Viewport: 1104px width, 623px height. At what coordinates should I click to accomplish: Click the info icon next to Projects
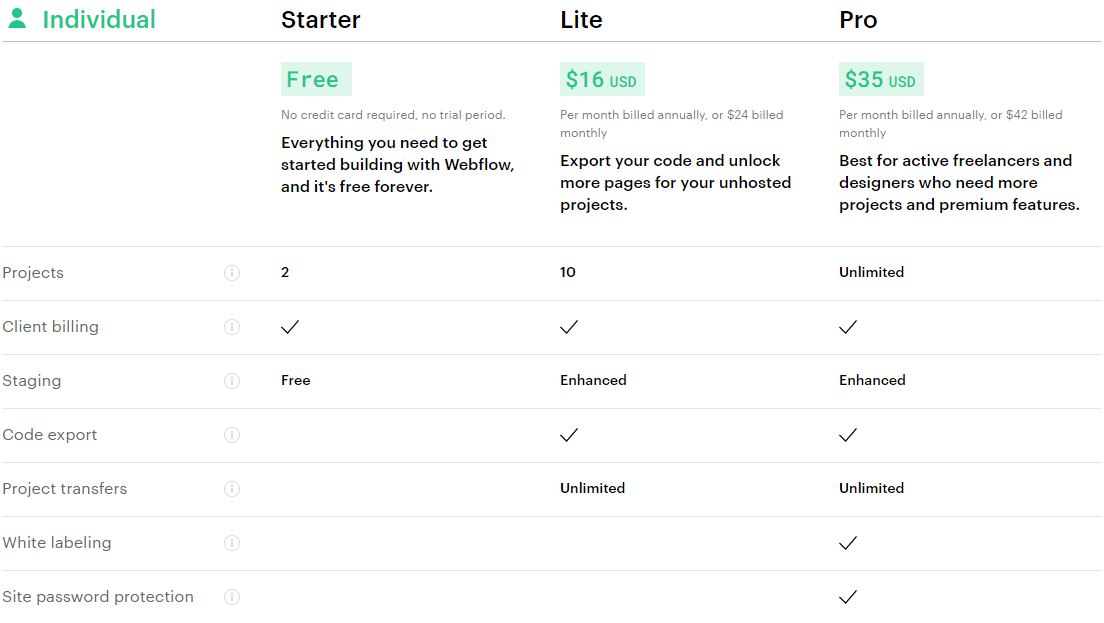(x=232, y=273)
